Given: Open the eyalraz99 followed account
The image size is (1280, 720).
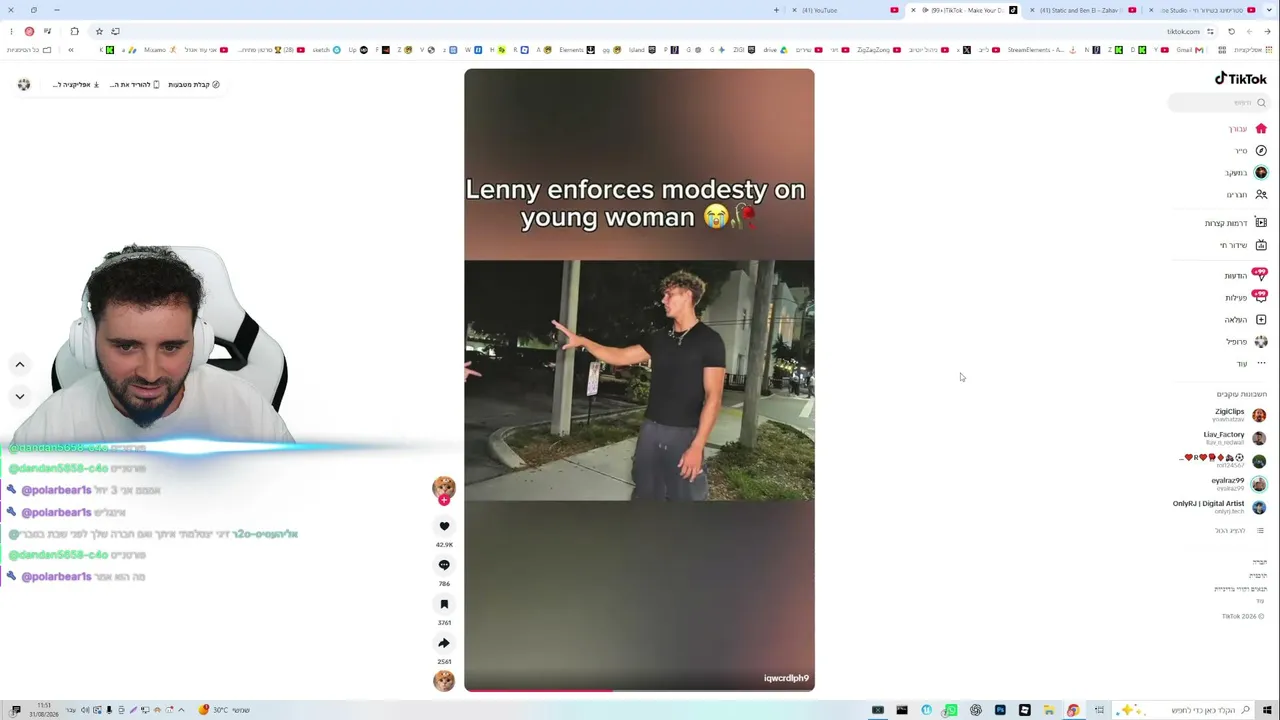Looking at the screenshot, I should pyautogui.click(x=1238, y=483).
